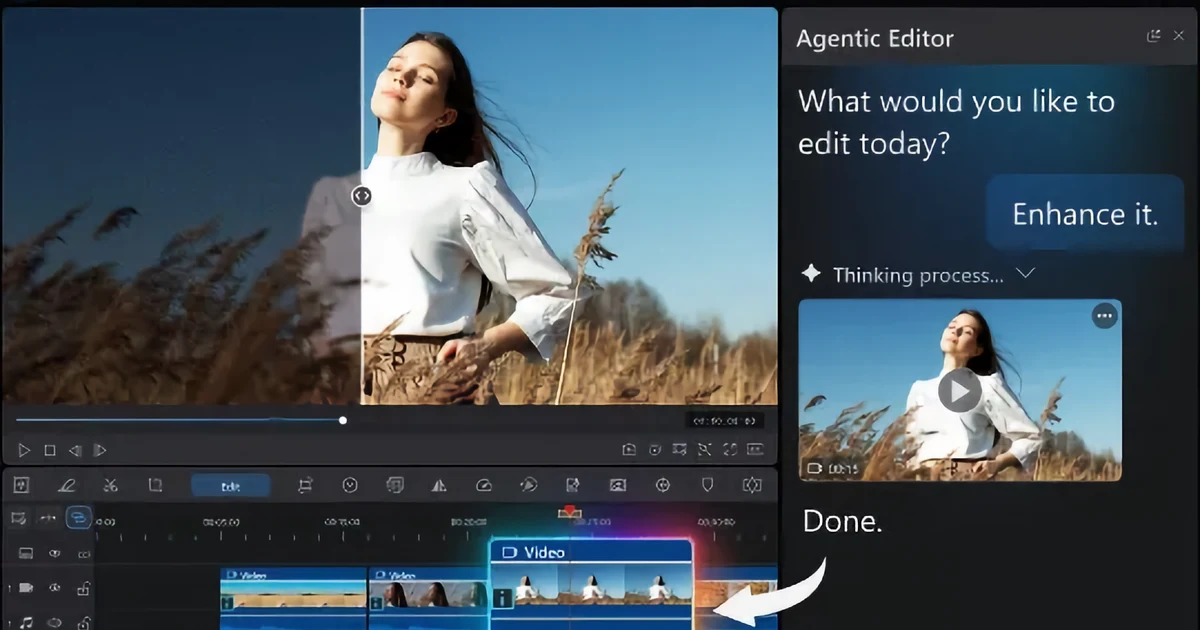Click the rightmost icon below the preview
The height and width of the screenshot is (630, 1200).
tap(755, 450)
